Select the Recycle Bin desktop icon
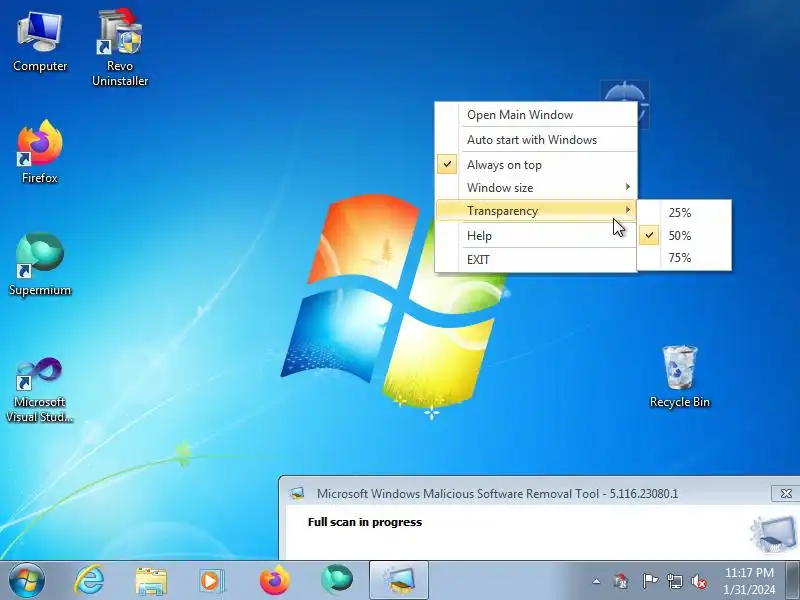 tap(680, 377)
